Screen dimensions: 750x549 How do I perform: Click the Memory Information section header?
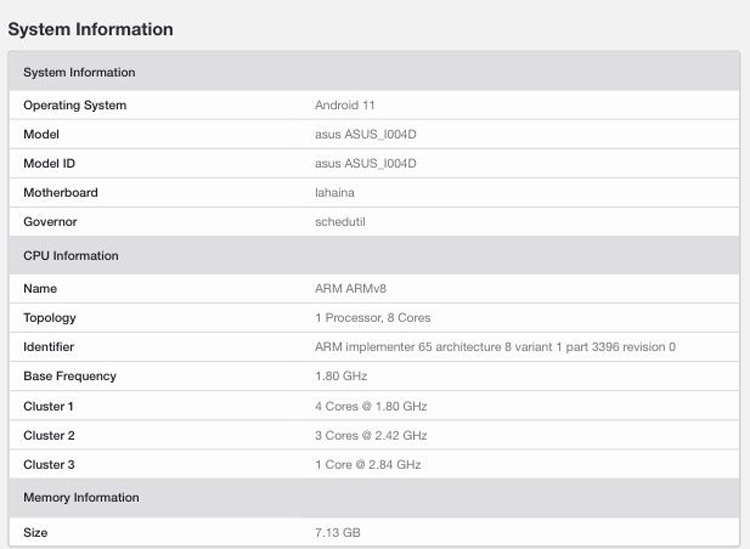[81, 498]
